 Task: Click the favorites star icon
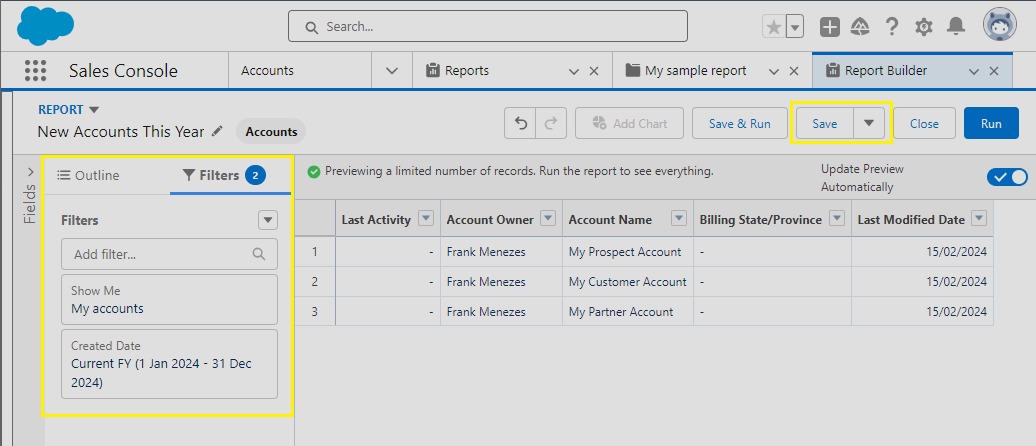tap(774, 26)
